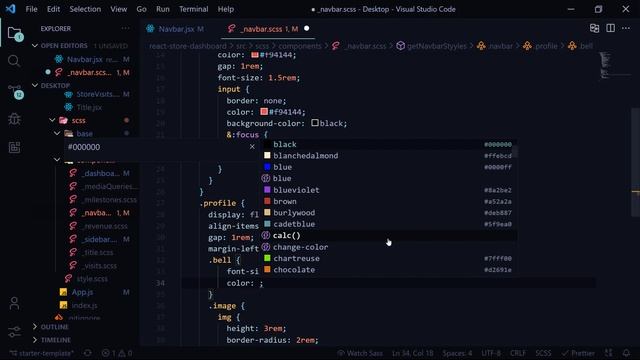Click the SCSS language mode
The width and height of the screenshot is (640, 360).
tap(543, 353)
